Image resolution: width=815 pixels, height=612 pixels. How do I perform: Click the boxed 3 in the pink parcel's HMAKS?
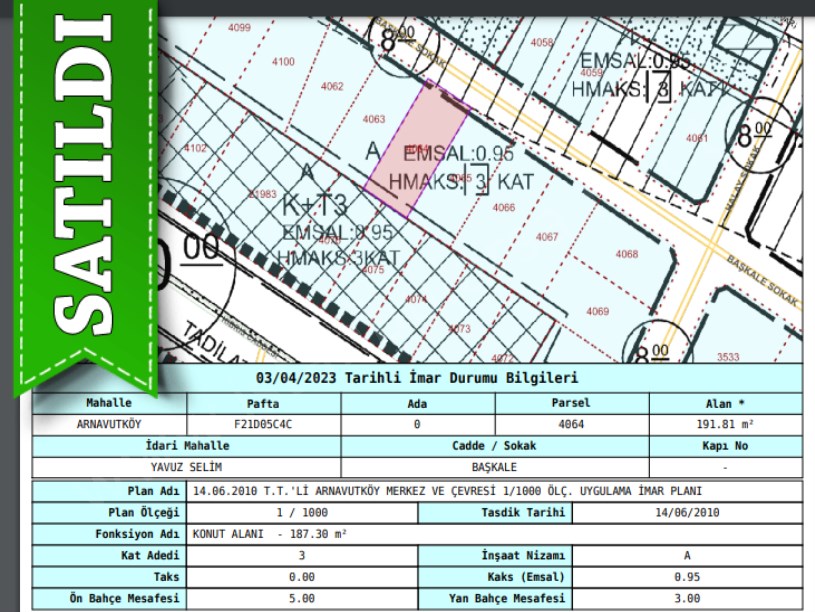coord(479,182)
